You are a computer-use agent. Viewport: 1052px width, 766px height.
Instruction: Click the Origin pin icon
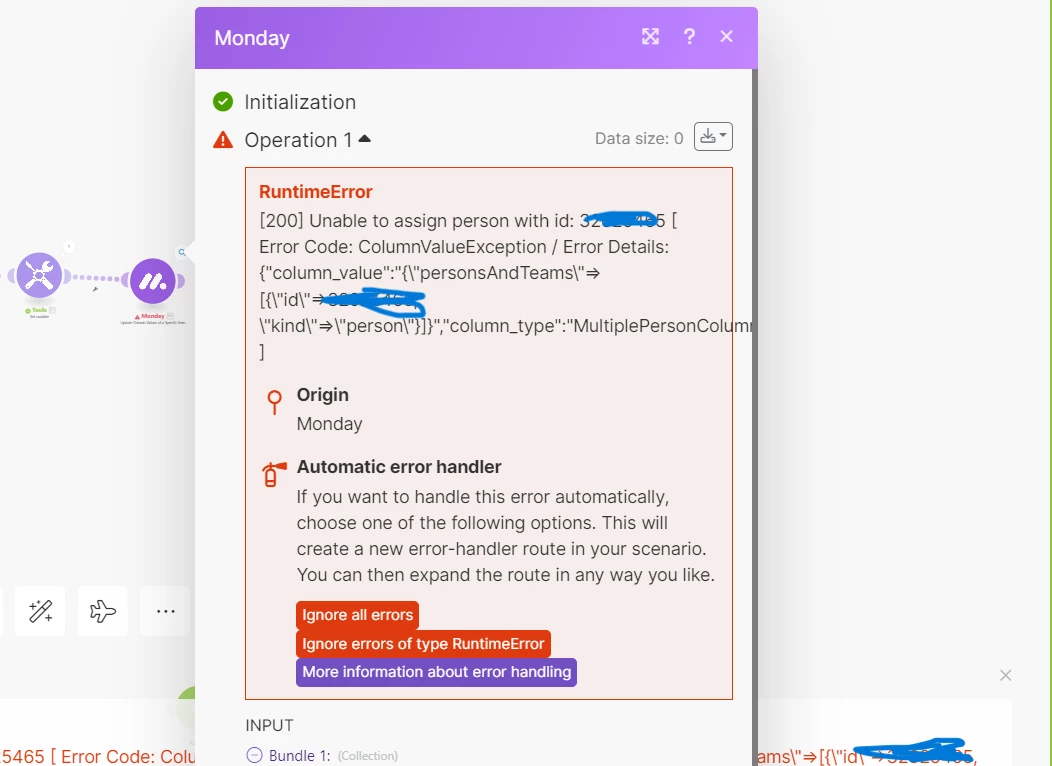pyautogui.click(x=274, y=402)
